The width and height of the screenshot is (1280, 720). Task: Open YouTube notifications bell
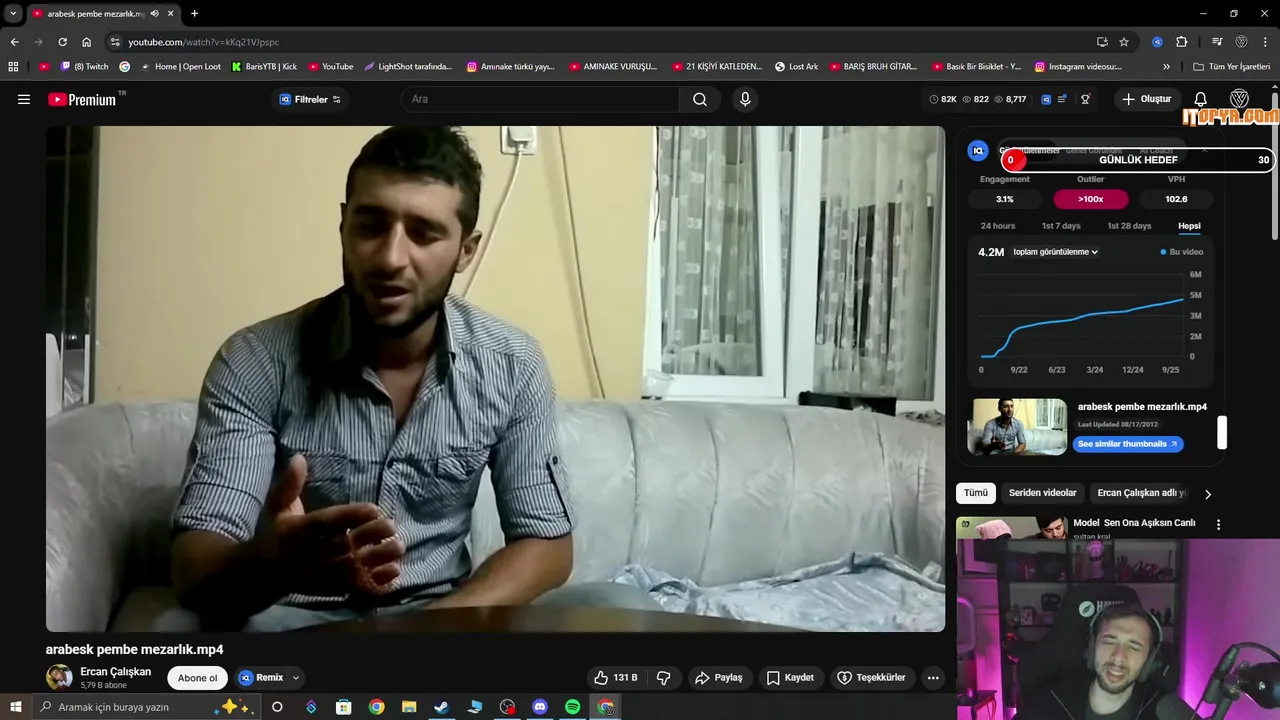click(x=1201, y=99)
